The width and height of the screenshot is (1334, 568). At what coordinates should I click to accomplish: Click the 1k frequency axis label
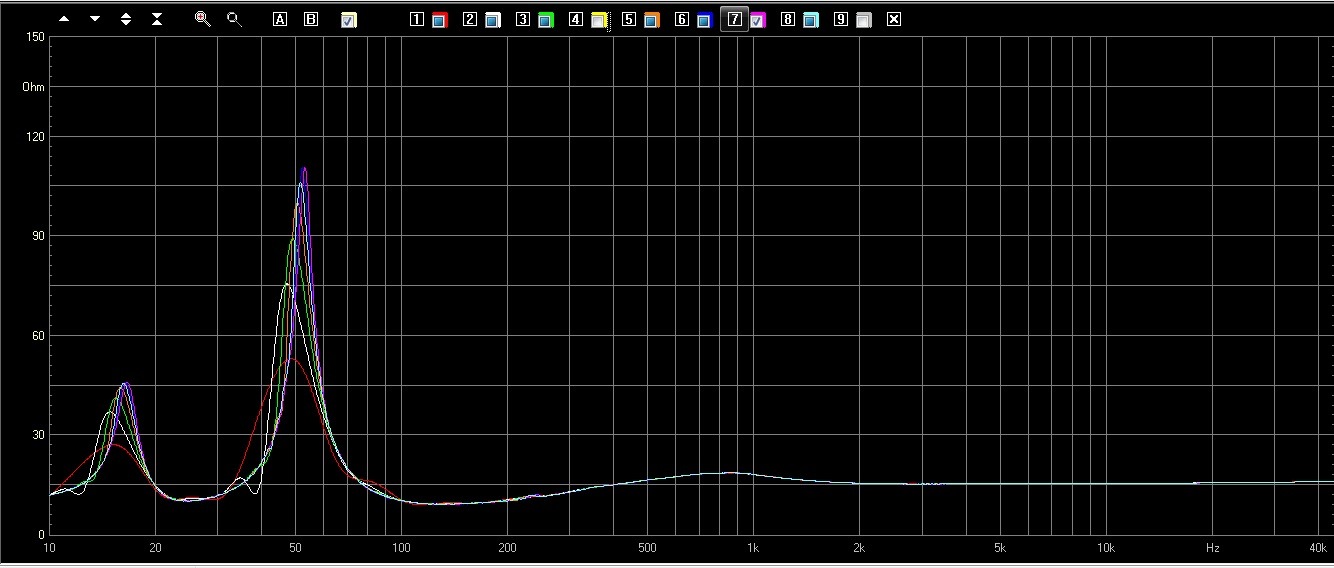[753, 549]
